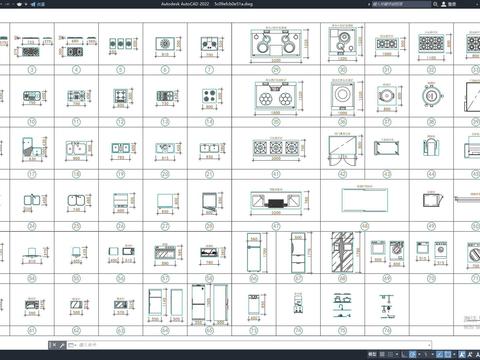The height and width of the screenshot is (360, 480).
Task: Click the share button in quick access toolbar
Action: (x=37, y=4)
